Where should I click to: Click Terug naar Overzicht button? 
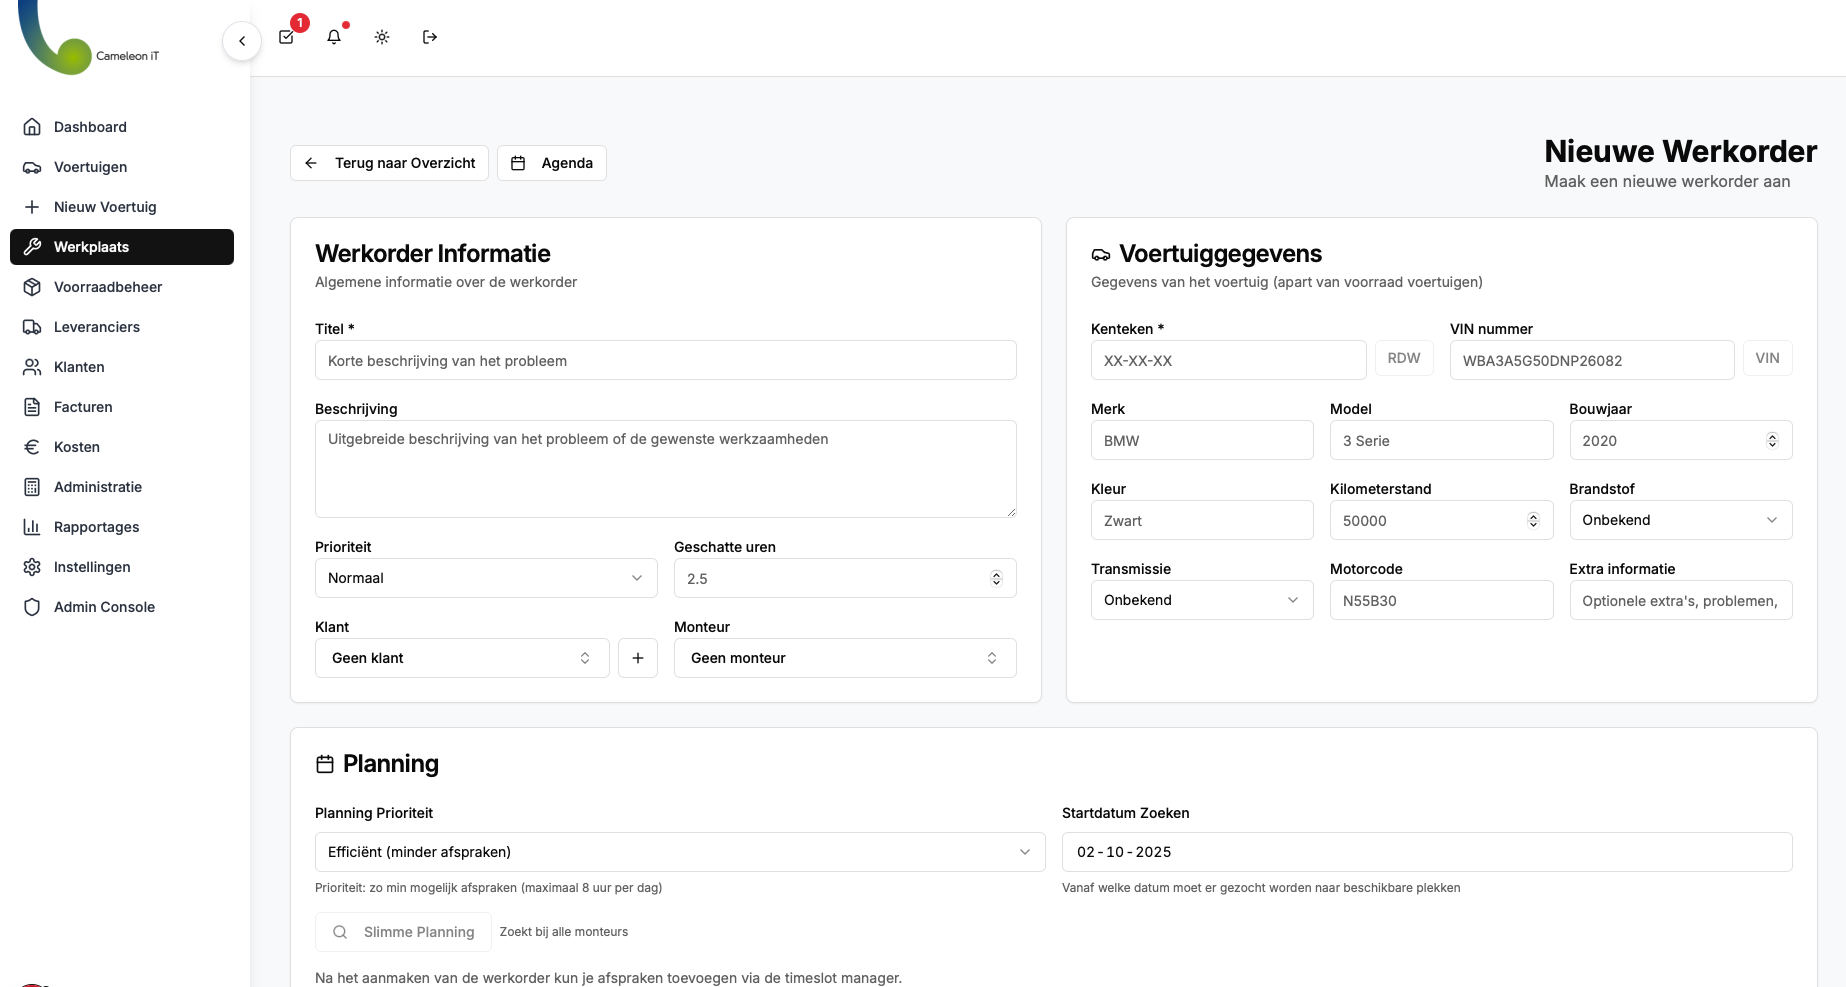[390, 163]
